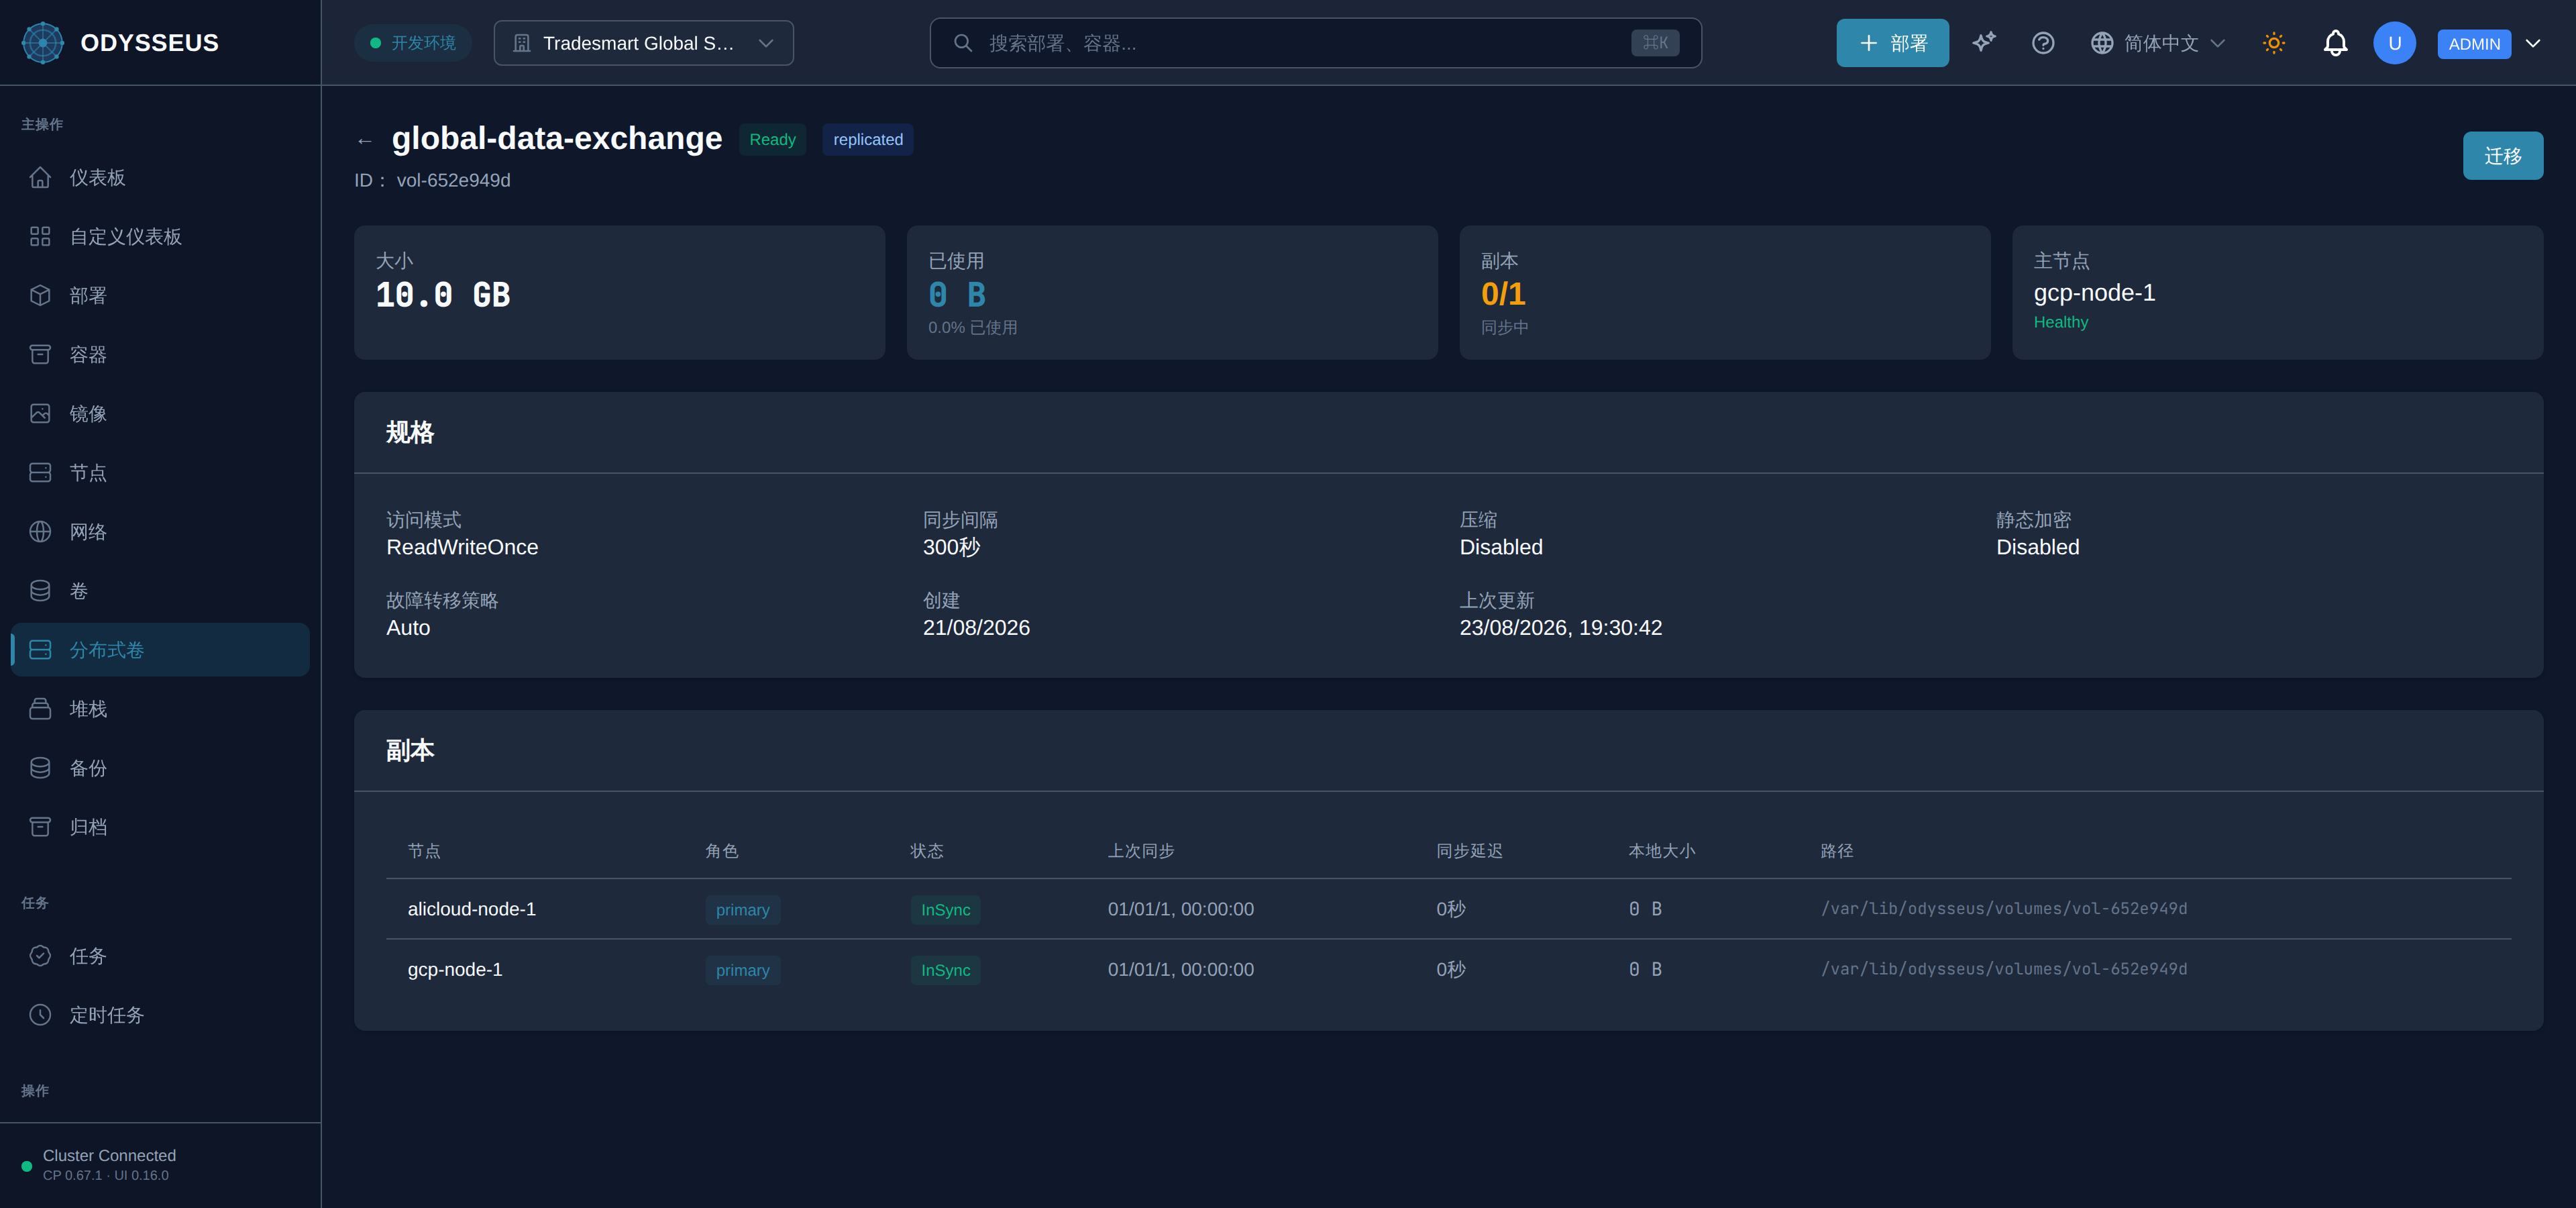The image size is (2576, 1208).
Task: Open 备份 backups sidebar icon
Action: tap(40, 768)
